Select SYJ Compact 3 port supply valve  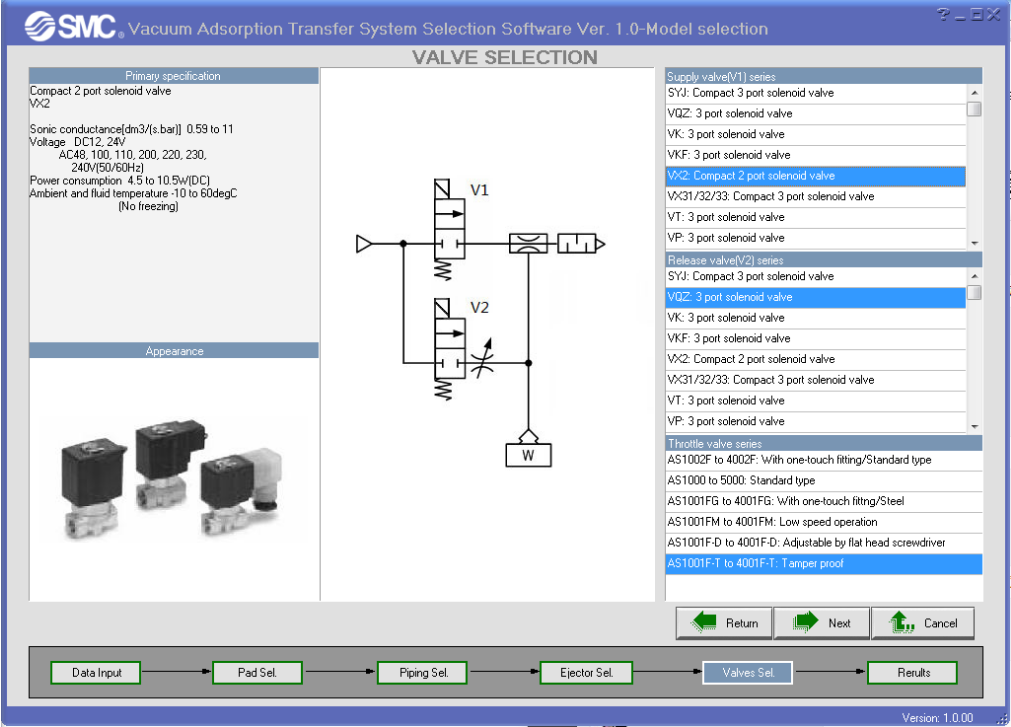pyautogui.click(x=815, y=93)
